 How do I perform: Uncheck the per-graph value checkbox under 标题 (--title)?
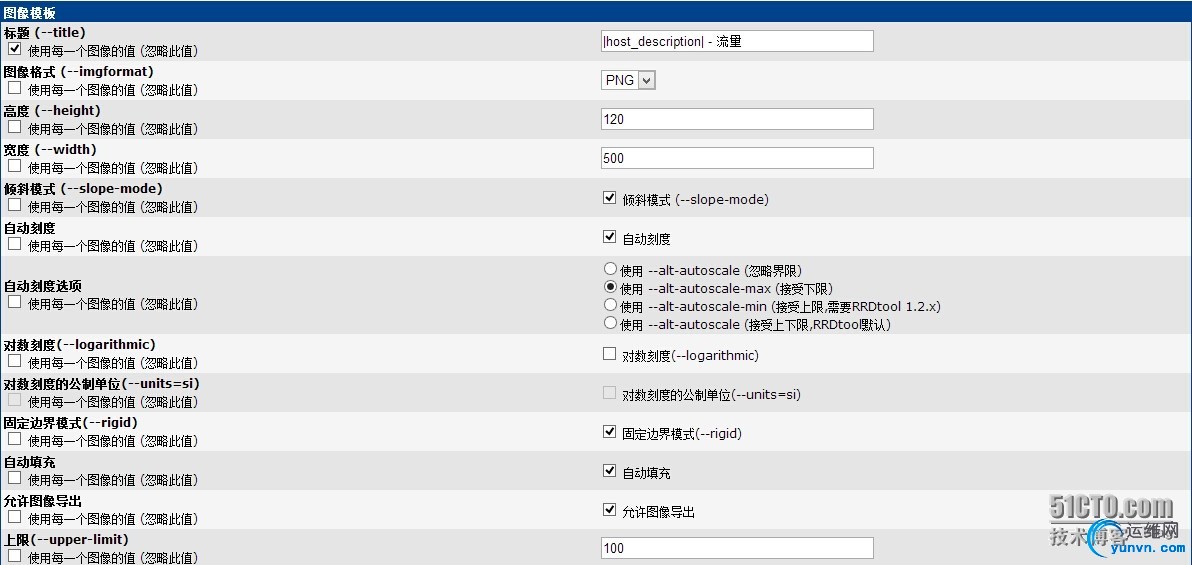[x=14, y=49]
